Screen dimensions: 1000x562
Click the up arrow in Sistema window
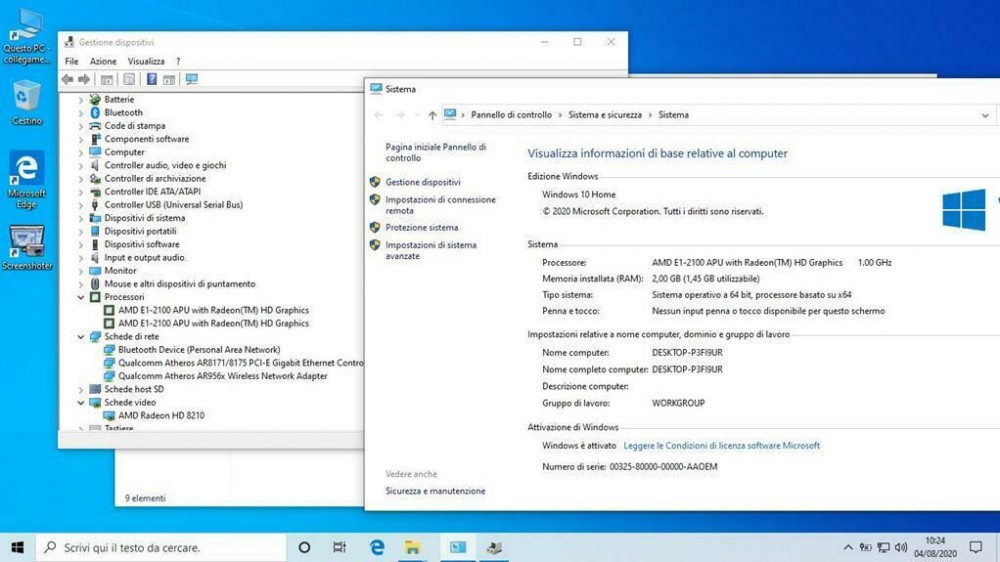click(x=432, y=115)
